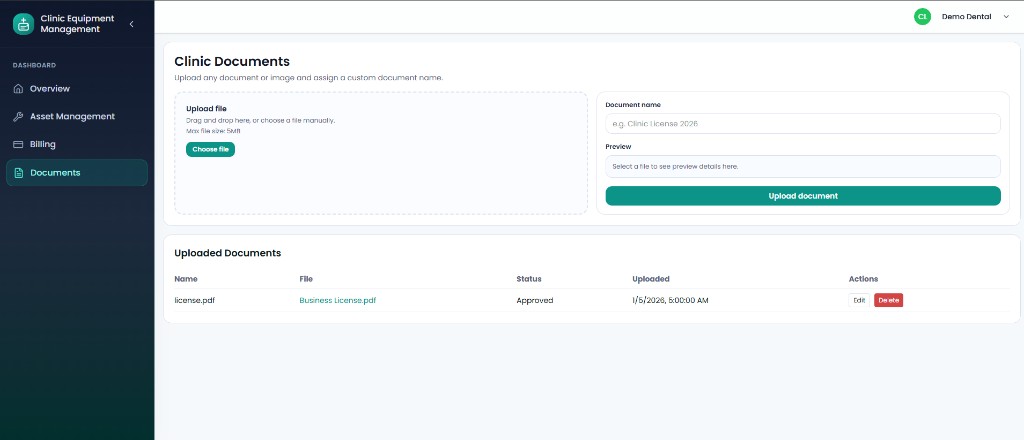Viewport: 1024px width, 440px height.
Task: Click the Billing card icon
Action: pyautogui.click(x=18, y=144)
